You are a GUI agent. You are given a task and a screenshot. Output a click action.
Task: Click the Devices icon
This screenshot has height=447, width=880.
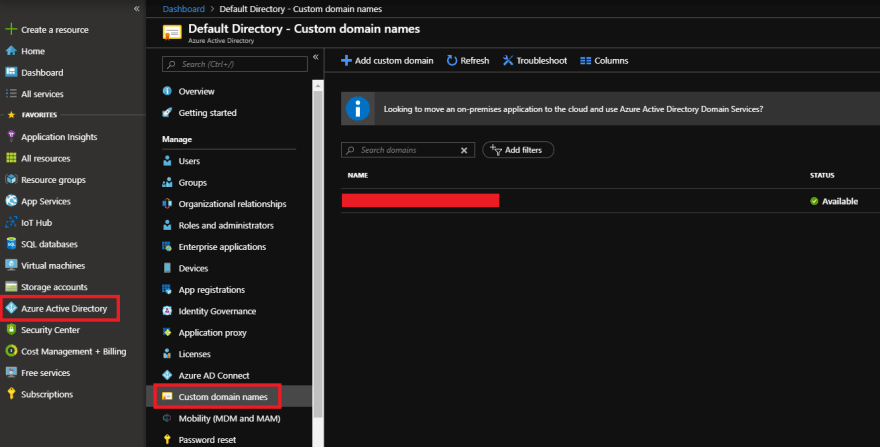(167, 268)
